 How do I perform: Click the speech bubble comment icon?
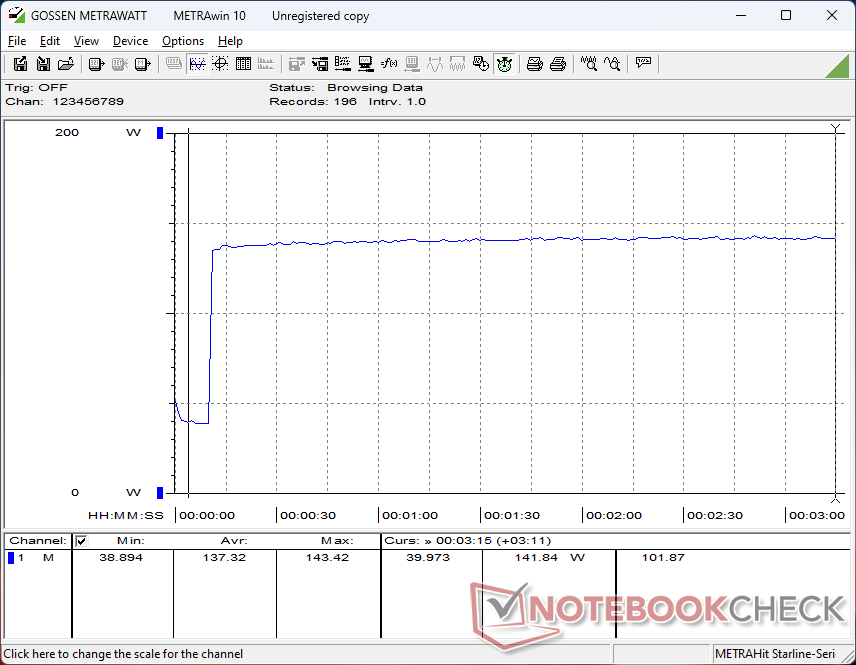click(643, 63)
